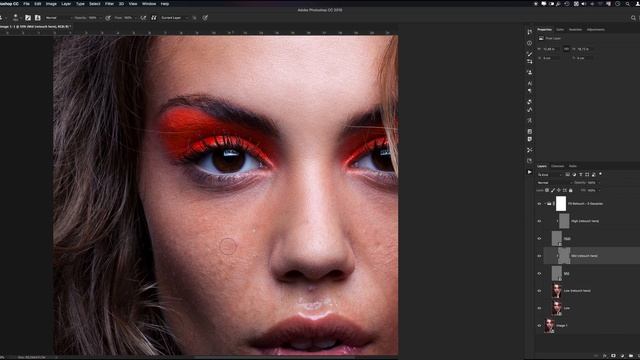Collapse the top retouch group arrow
The width and height of the screenshot is (640, 360).
[x=545, y=204]
